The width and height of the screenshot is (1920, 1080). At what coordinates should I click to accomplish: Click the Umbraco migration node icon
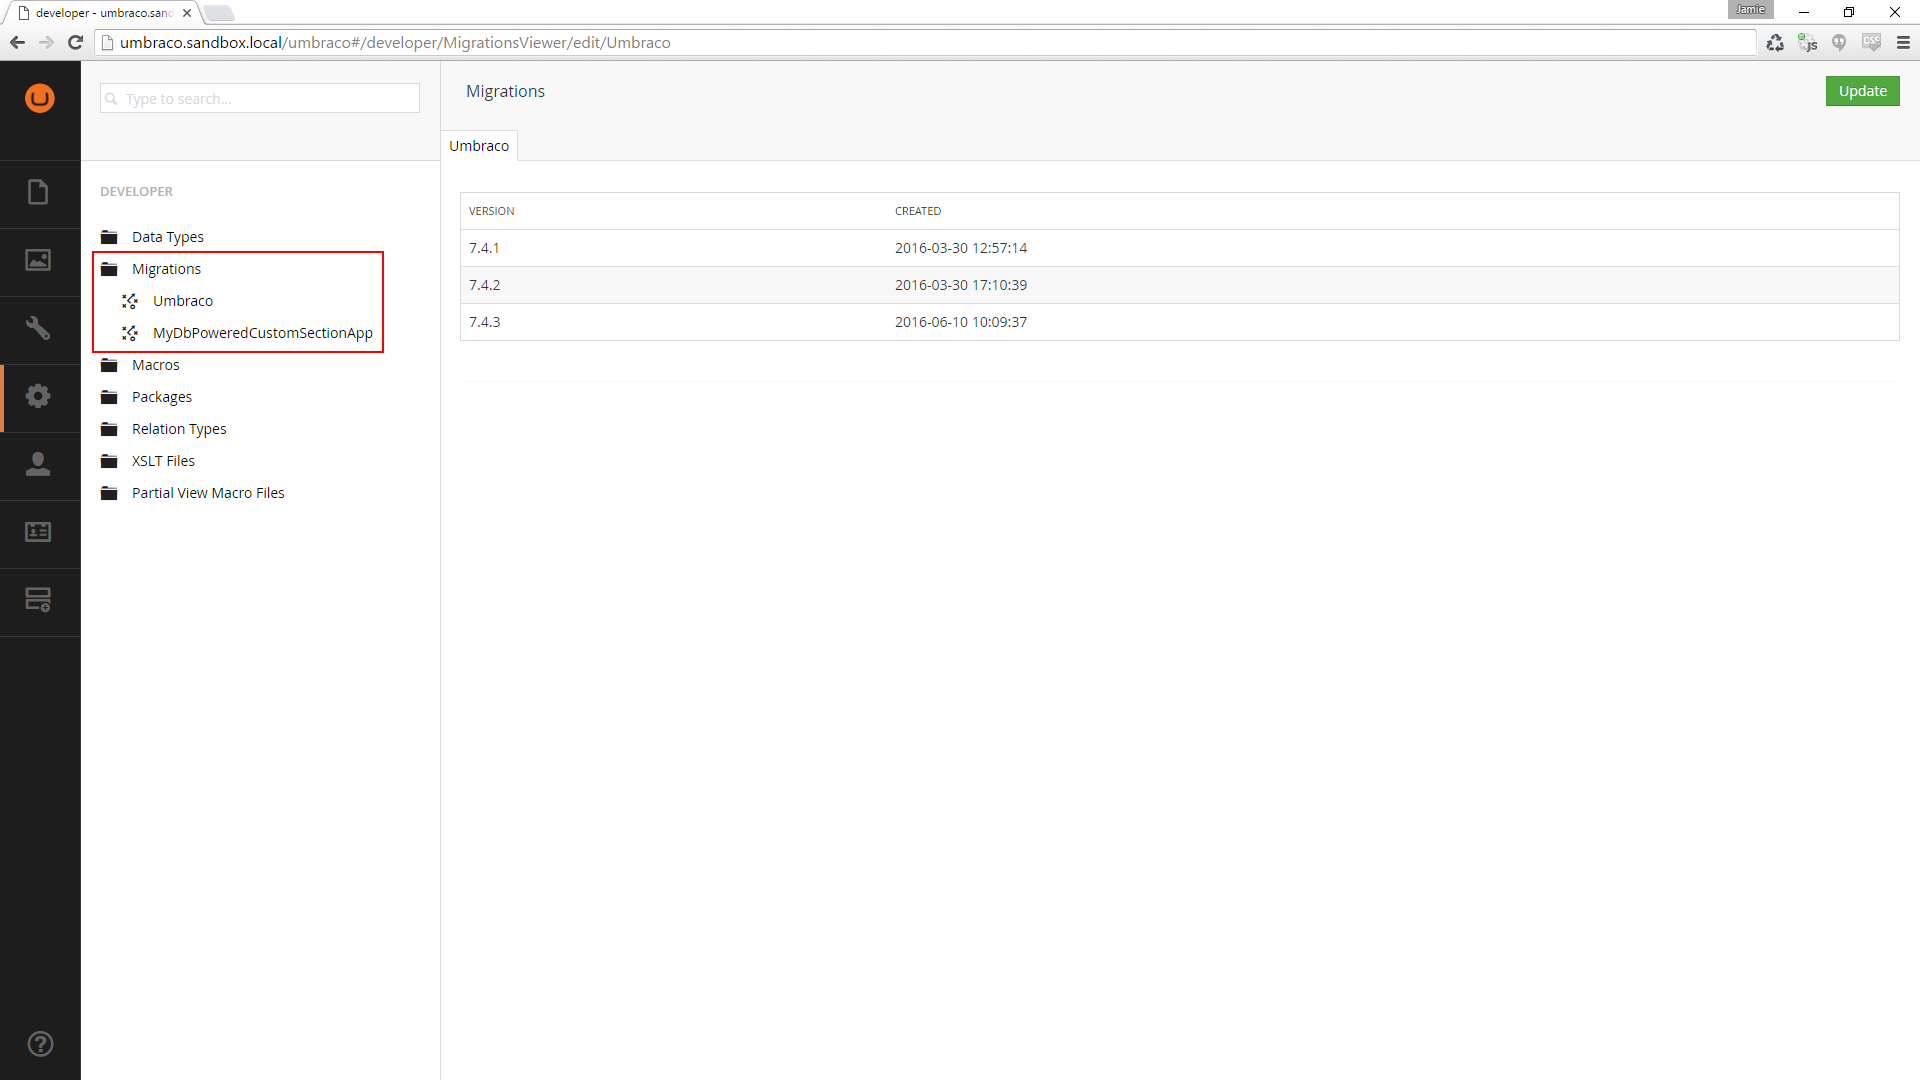point(130,301)
